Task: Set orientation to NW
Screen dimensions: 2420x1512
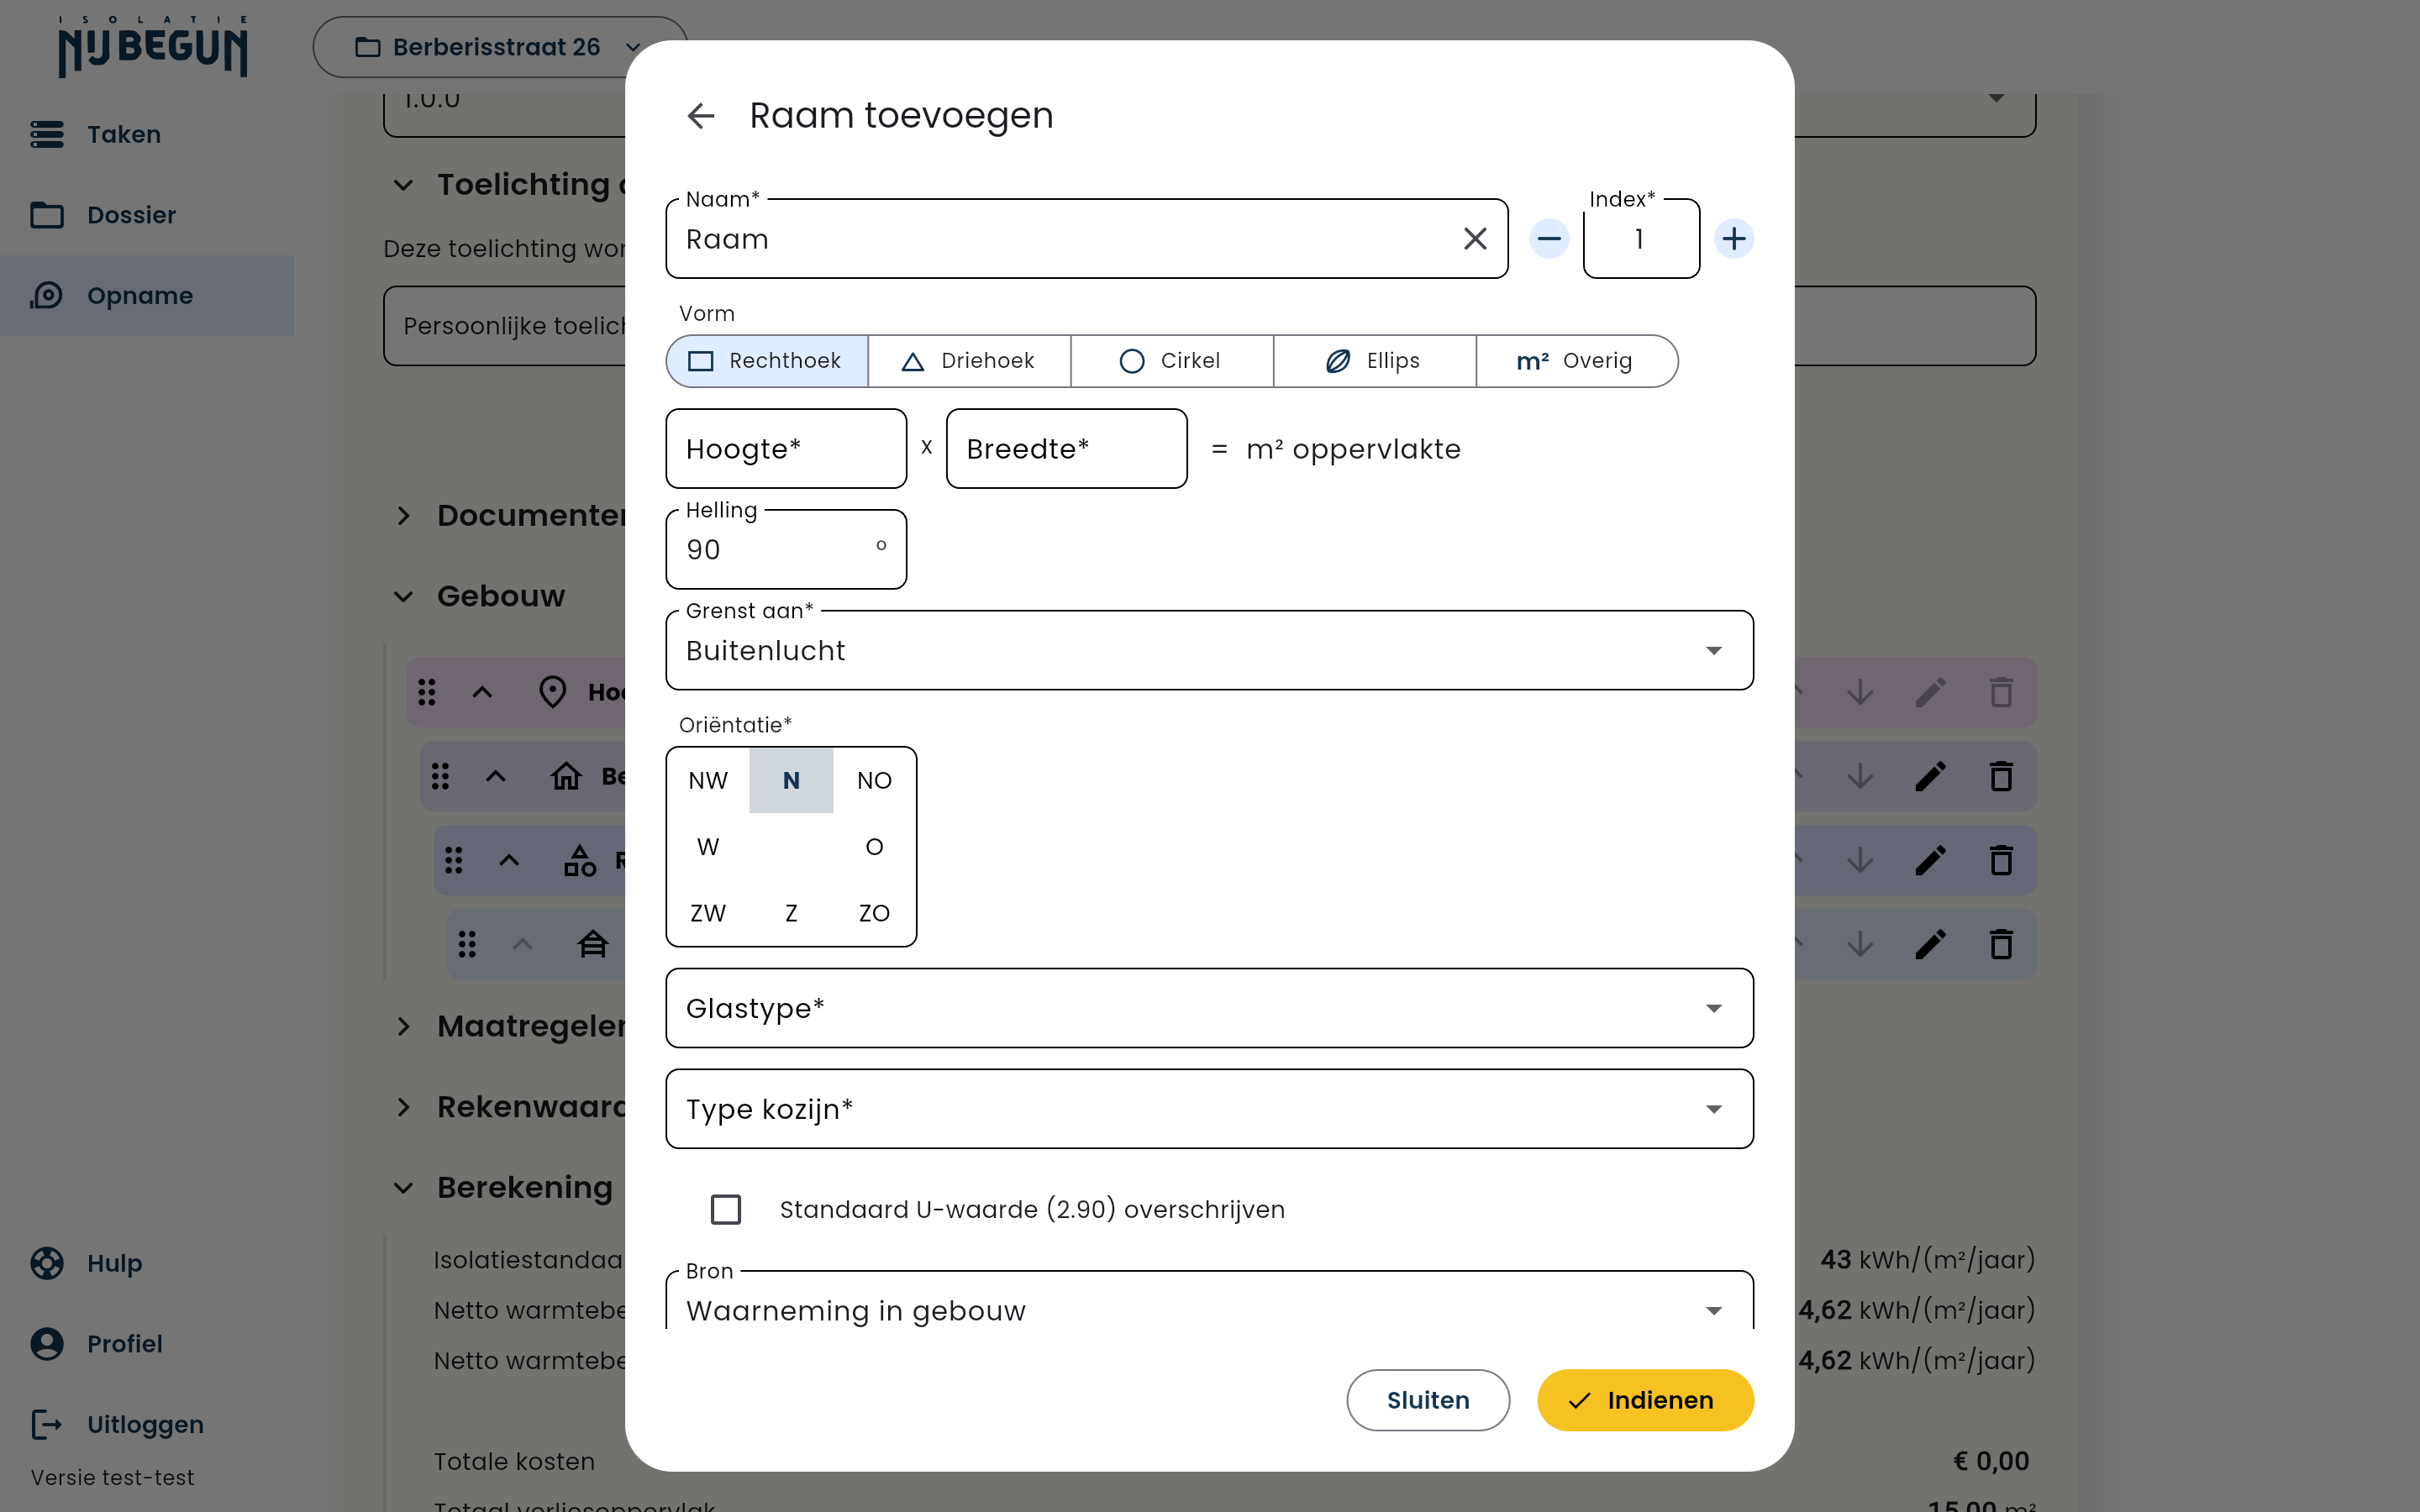Action: tap(708, 780)
